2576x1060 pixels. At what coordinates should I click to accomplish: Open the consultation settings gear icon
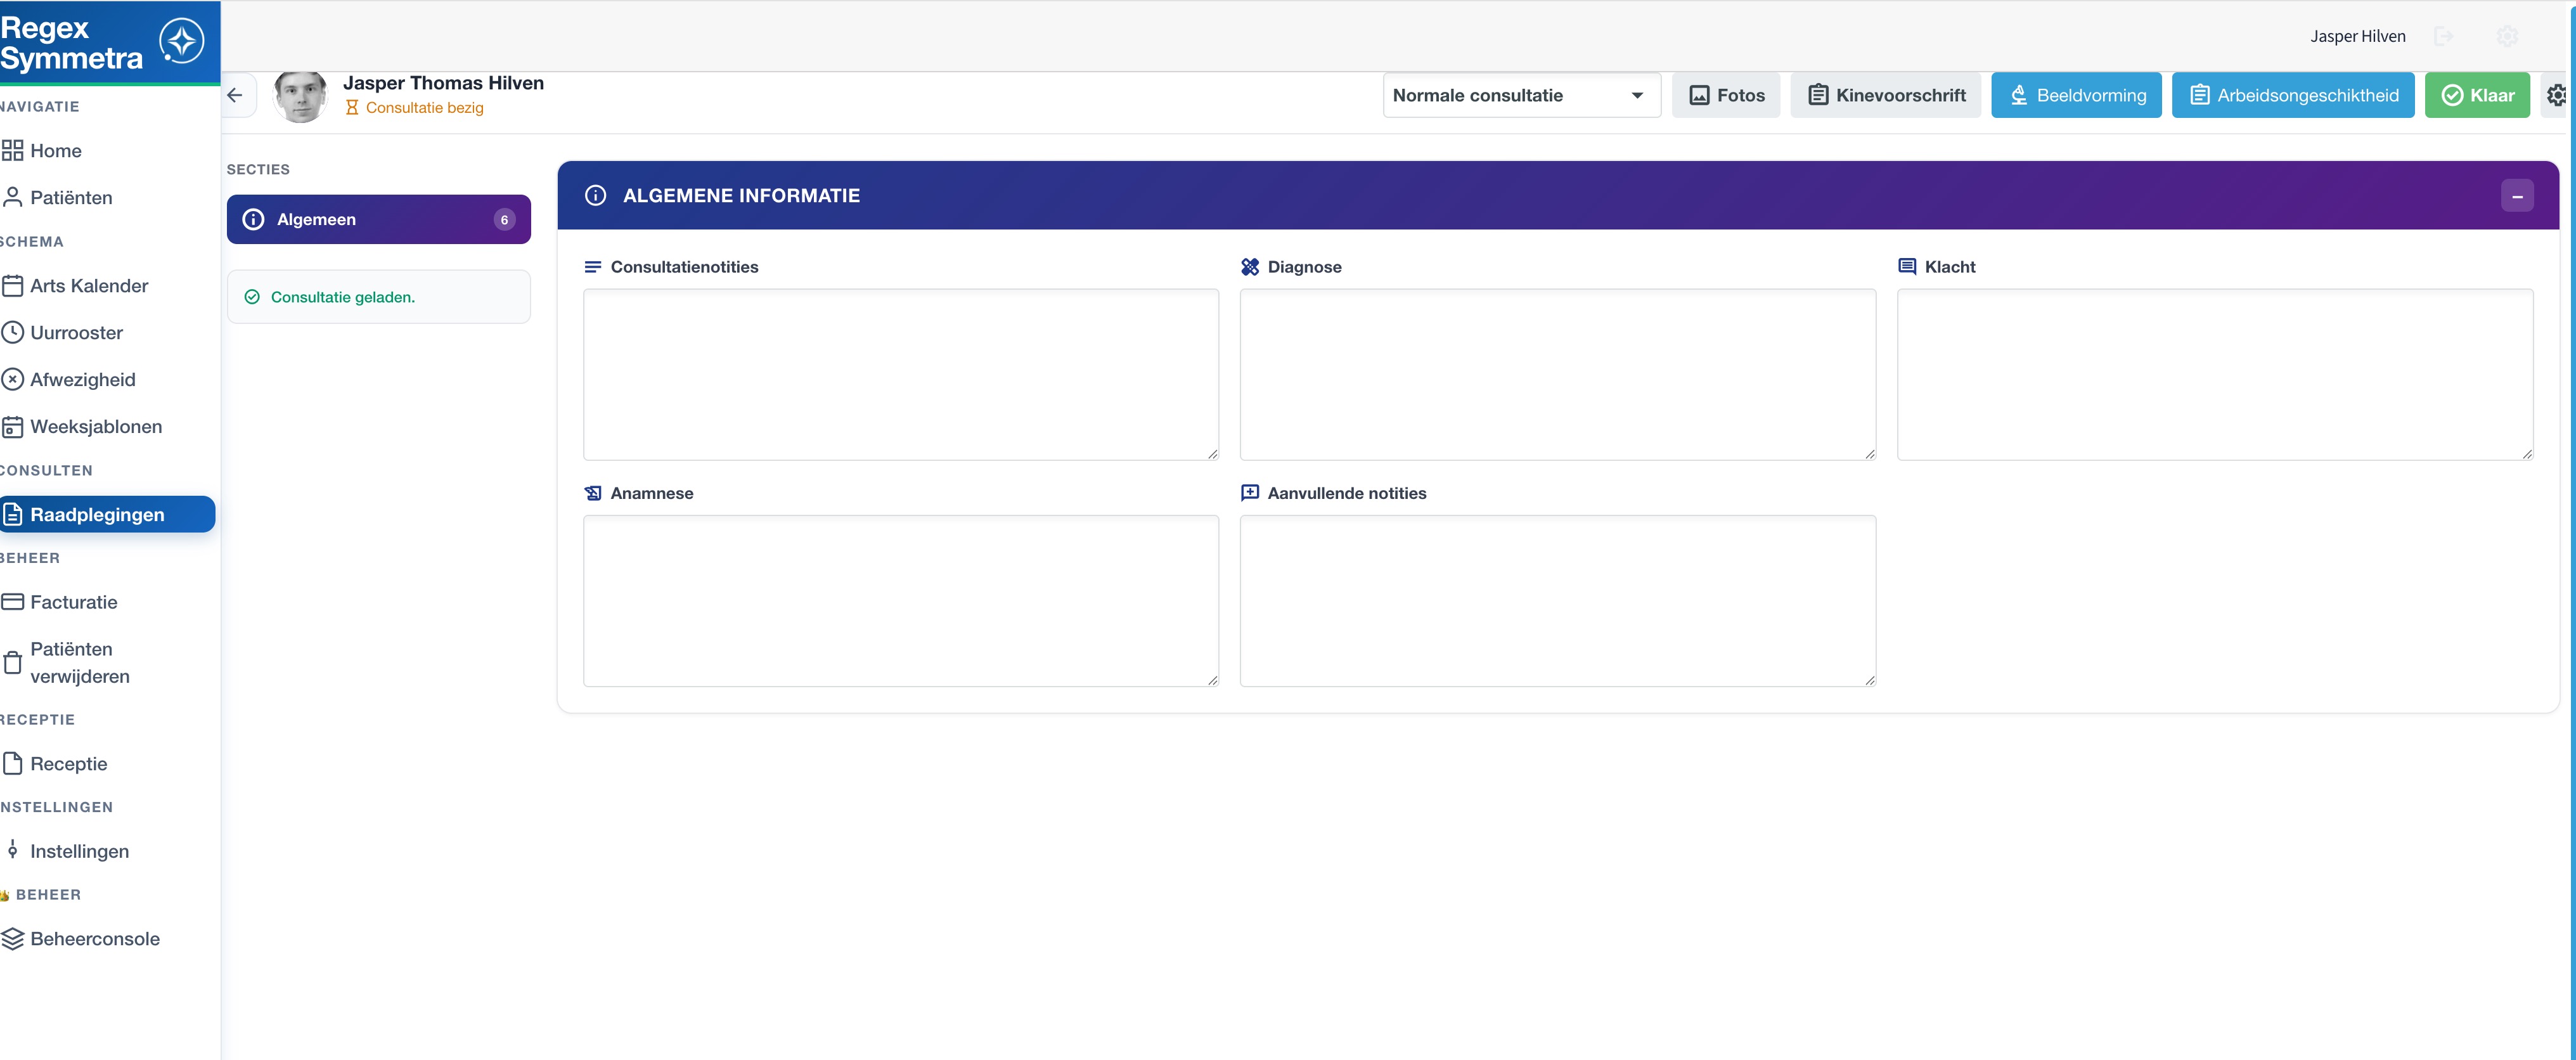tap(2556, 95)
